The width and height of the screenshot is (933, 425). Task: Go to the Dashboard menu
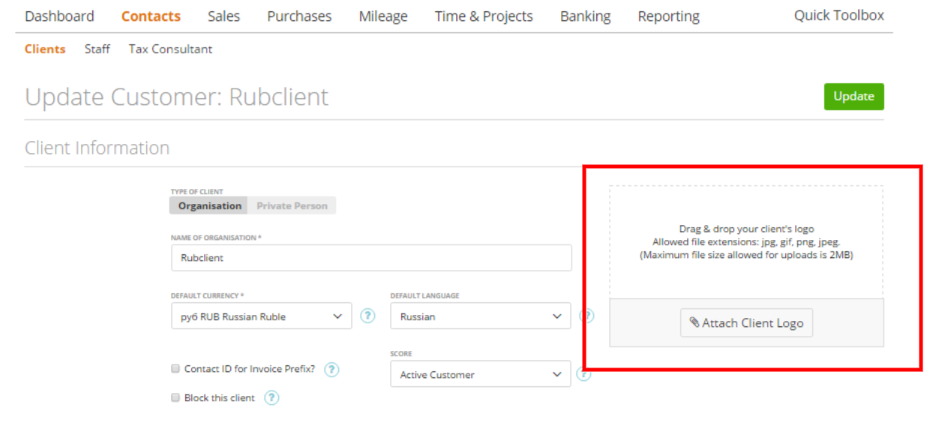point(60,16)
